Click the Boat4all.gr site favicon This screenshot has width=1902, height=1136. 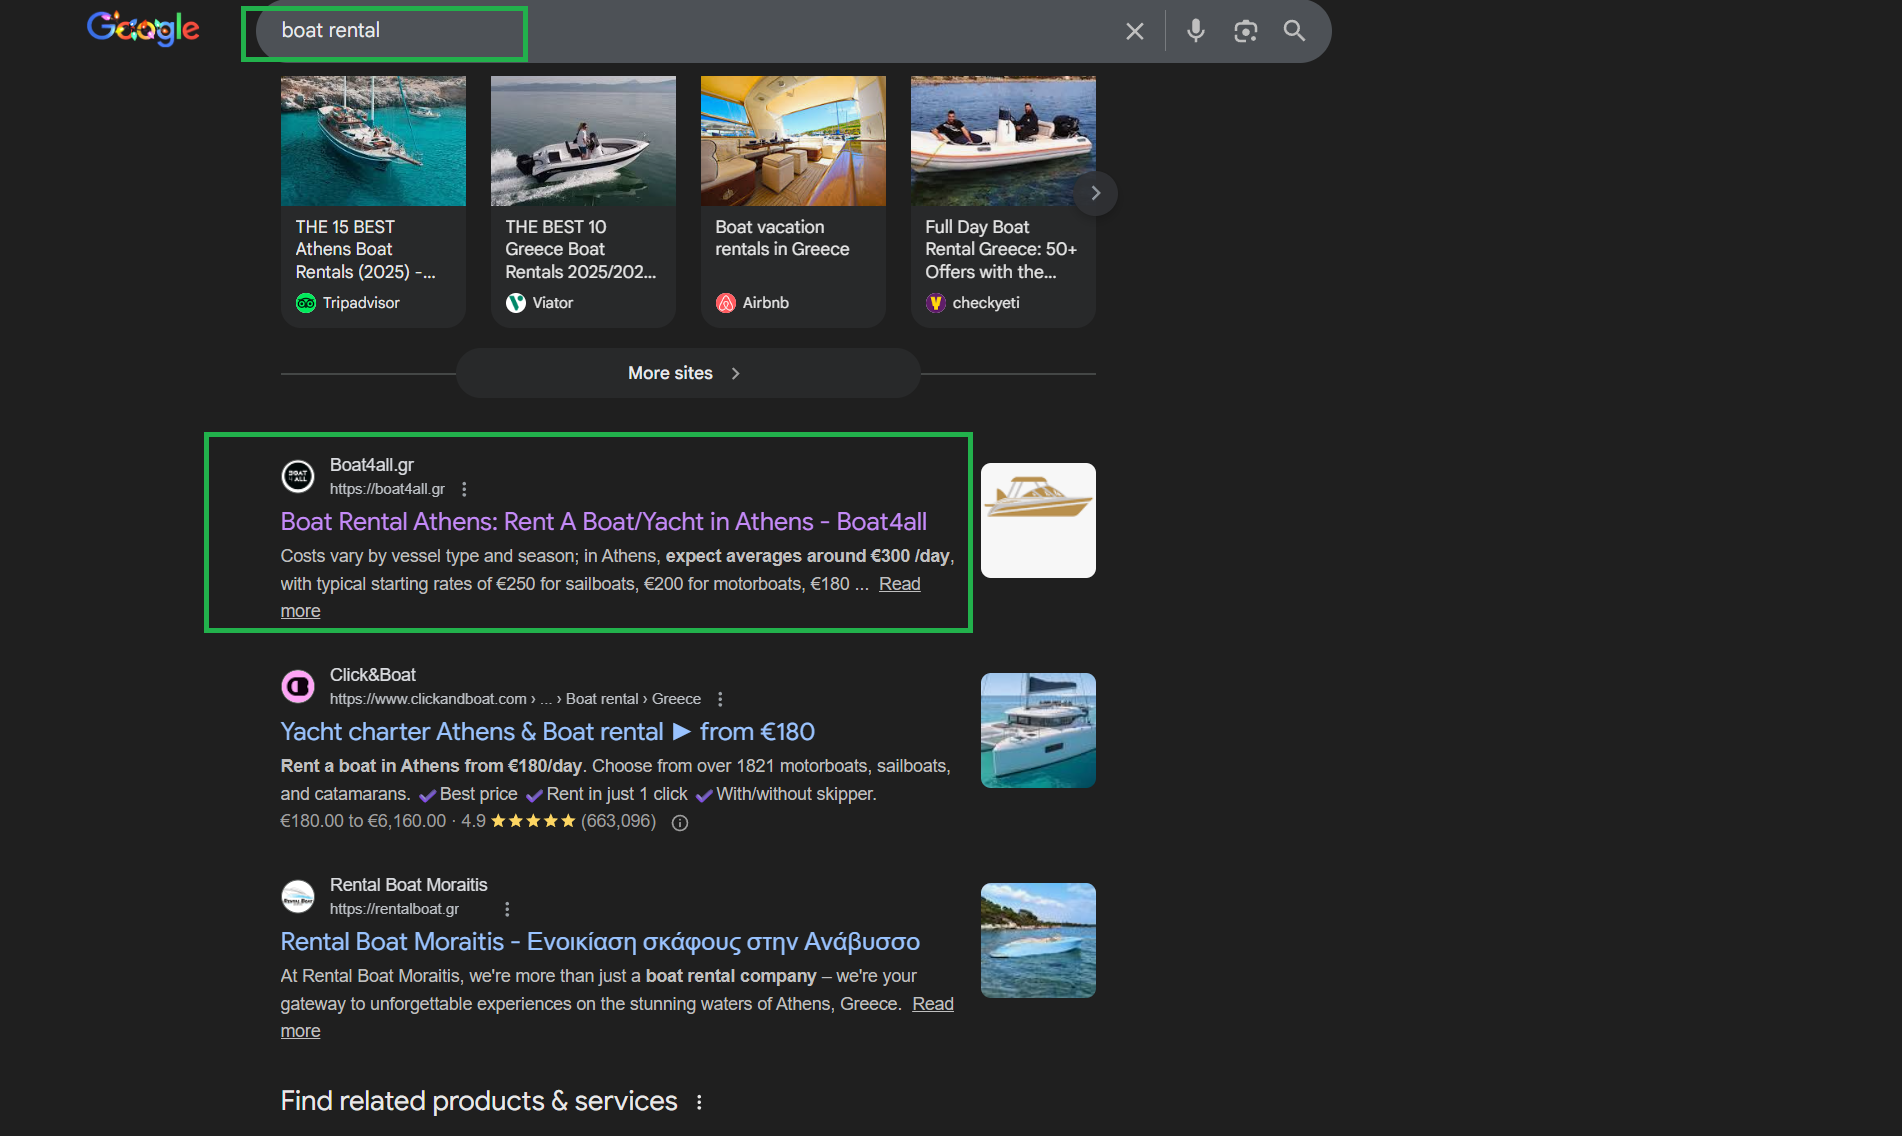click(x=298, y=477)
